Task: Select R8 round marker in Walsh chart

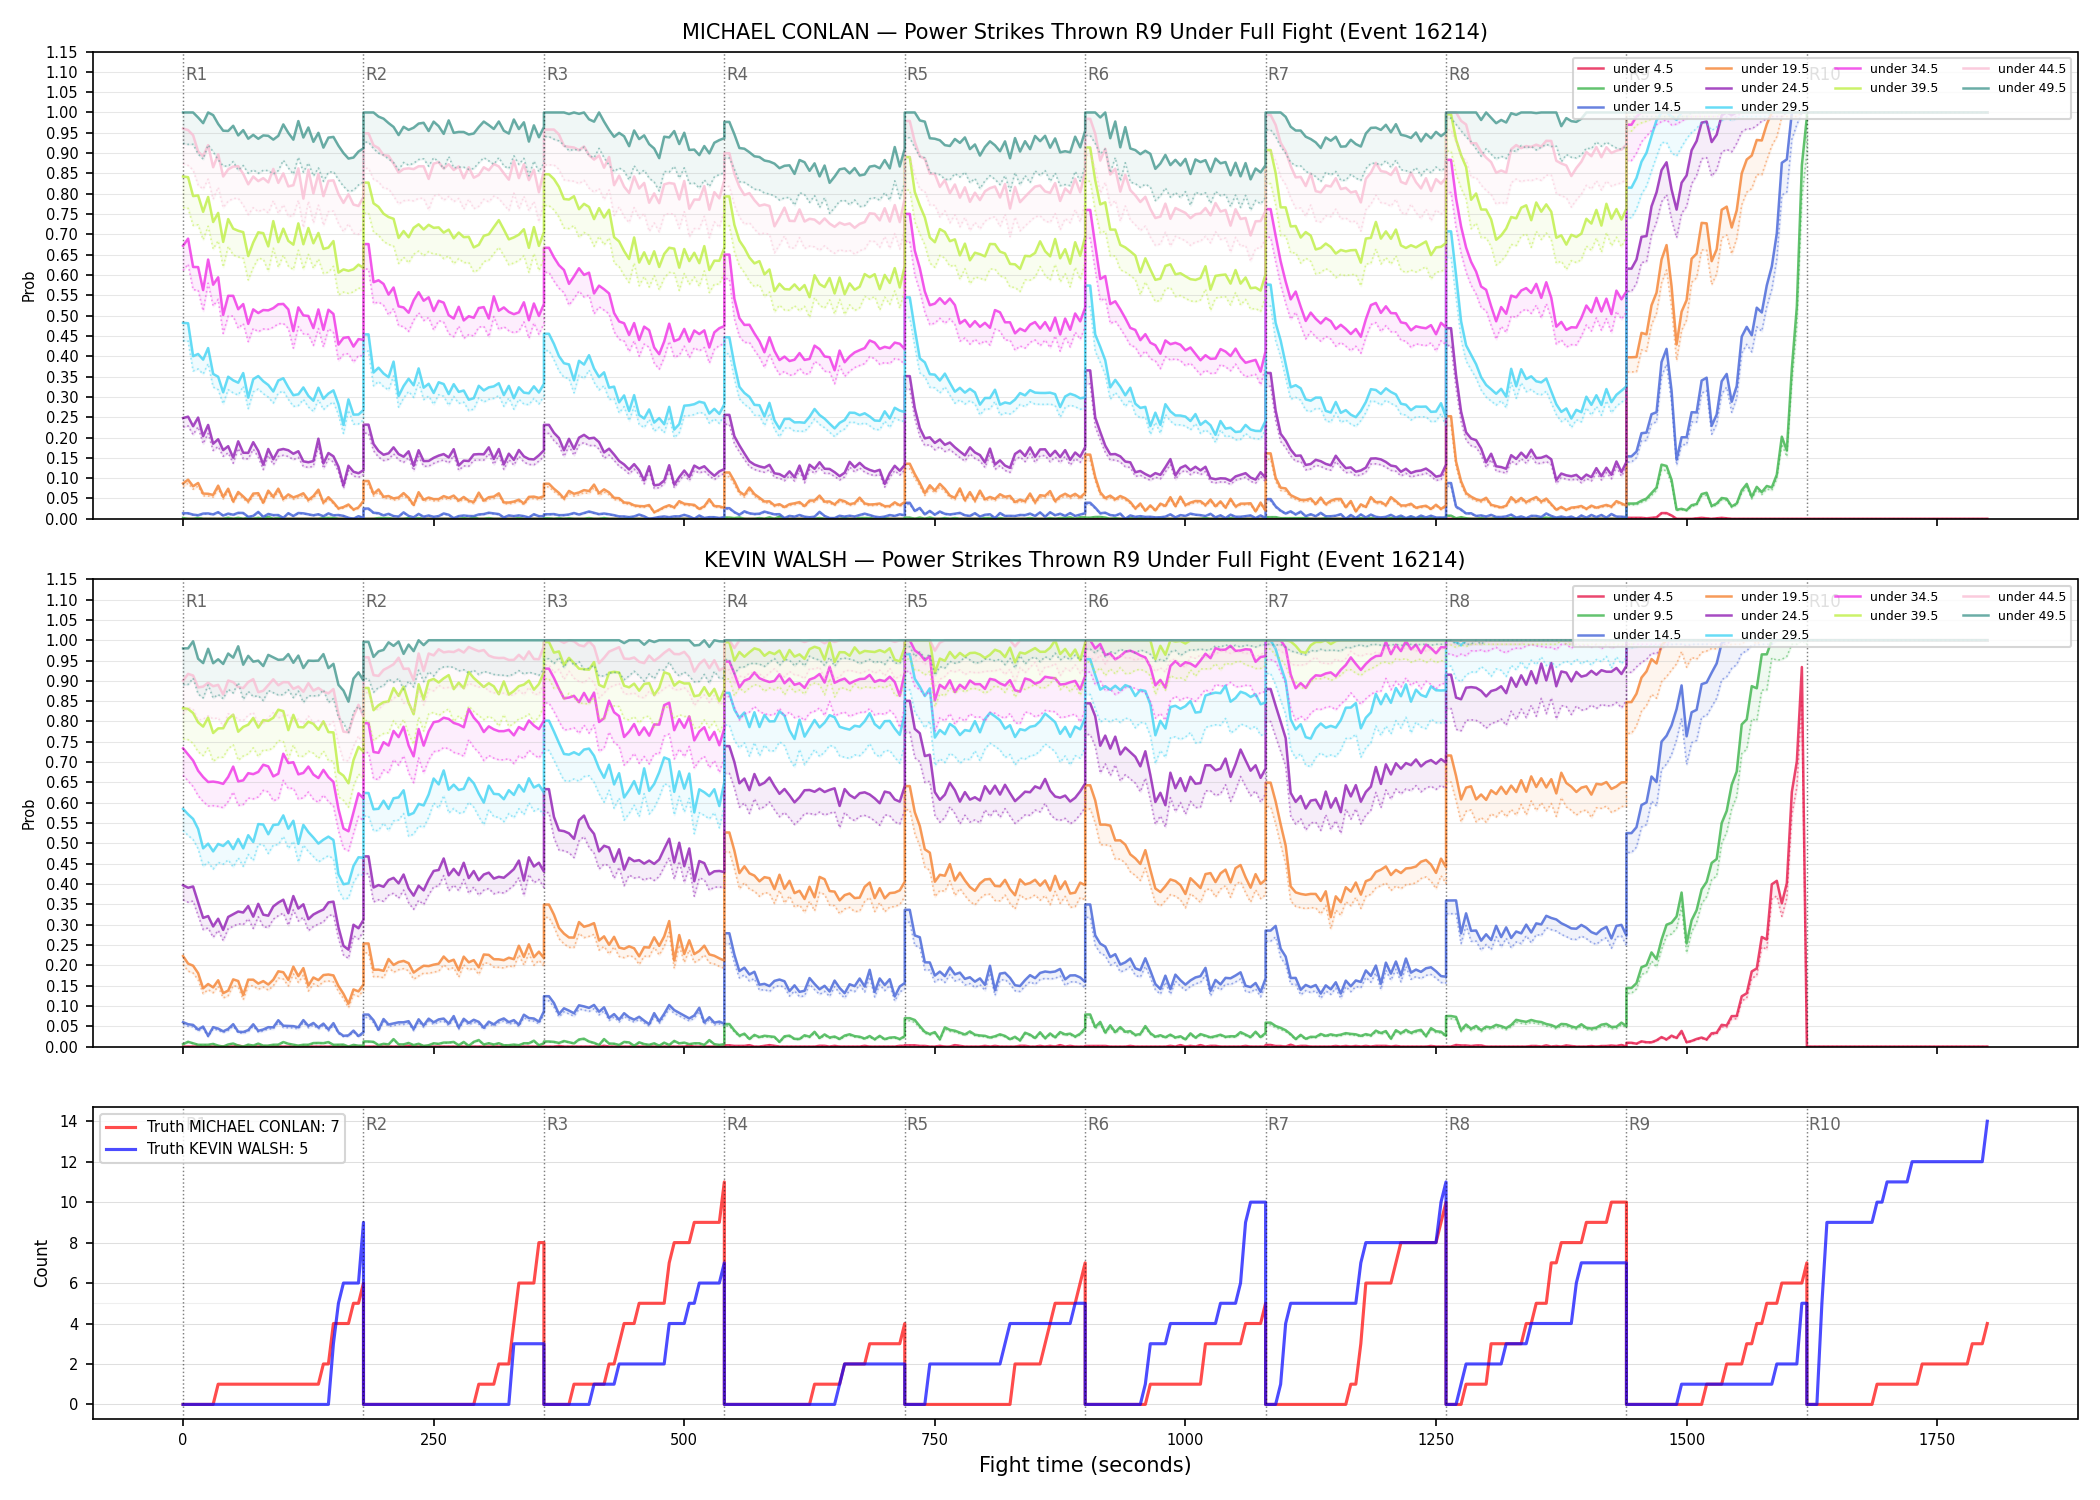Action: [1459, 601]
